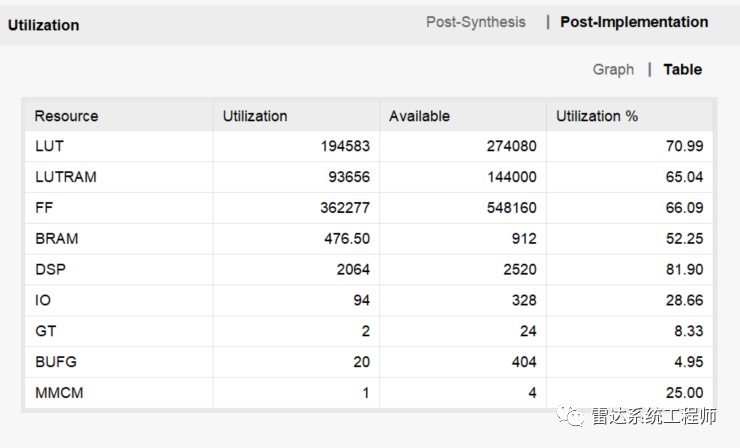740x448 pixels.
Task: Click the Utilization % column header
Action: [x=596, y=116]
